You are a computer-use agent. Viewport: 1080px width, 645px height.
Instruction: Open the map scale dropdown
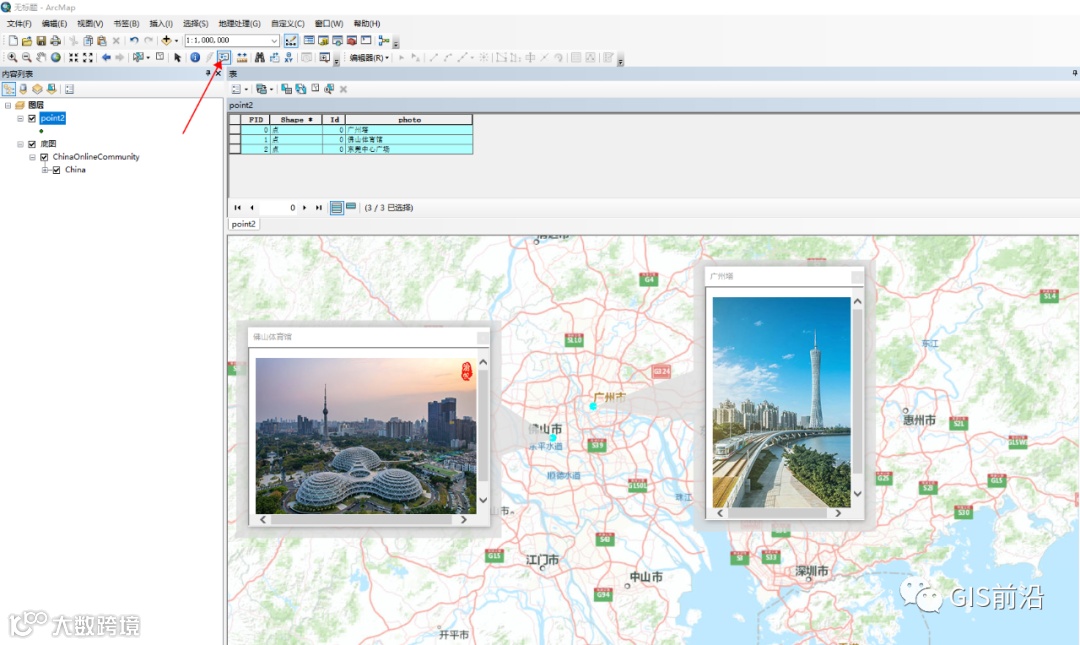coord(274,41)
